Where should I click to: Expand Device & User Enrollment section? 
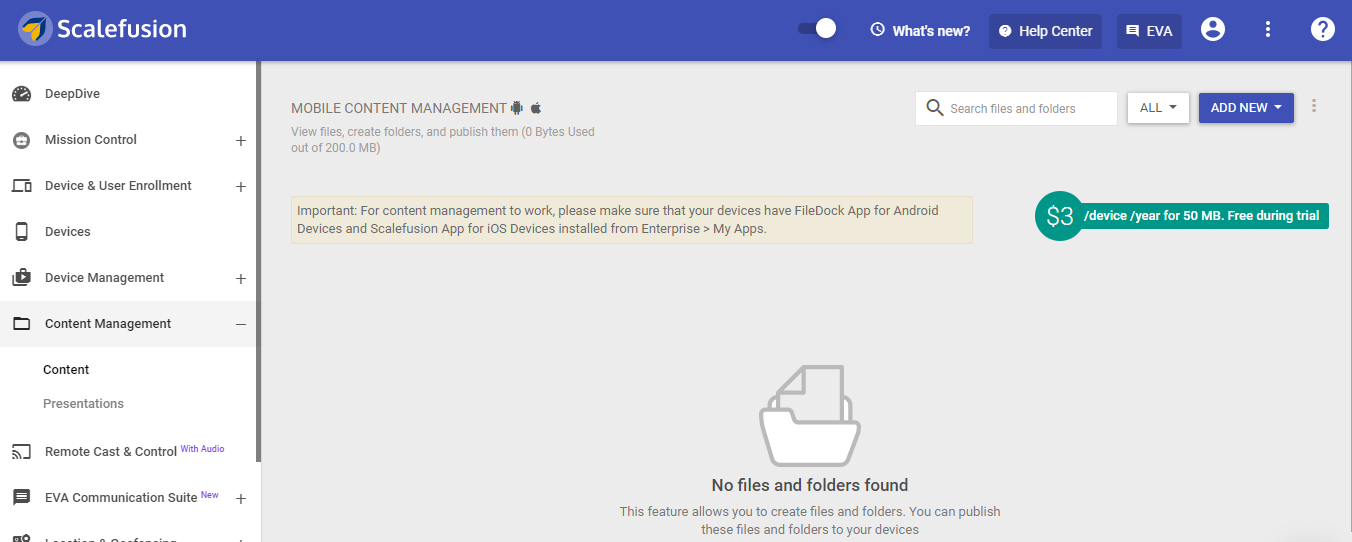240,187
